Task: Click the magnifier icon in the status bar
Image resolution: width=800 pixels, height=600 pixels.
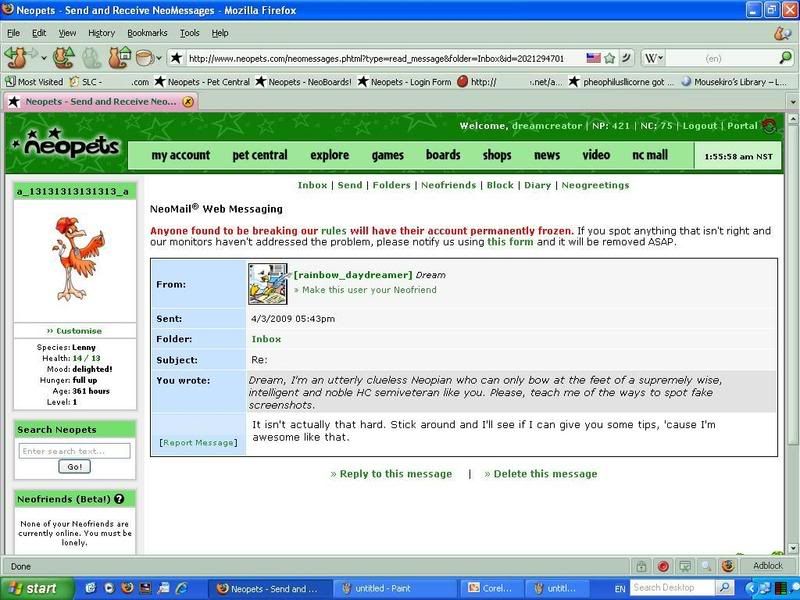Action: pos(706,566)
